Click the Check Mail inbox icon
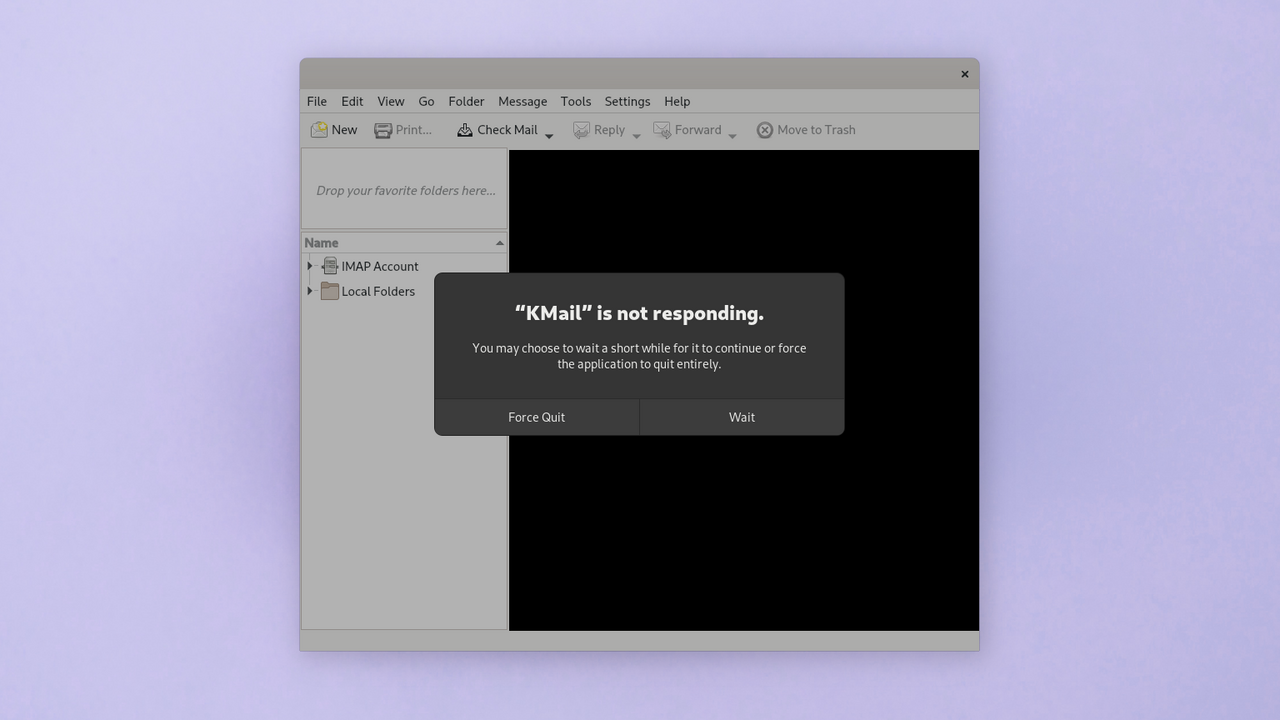This screenshot has width=1280, height=720. click(x=465, y=130)
